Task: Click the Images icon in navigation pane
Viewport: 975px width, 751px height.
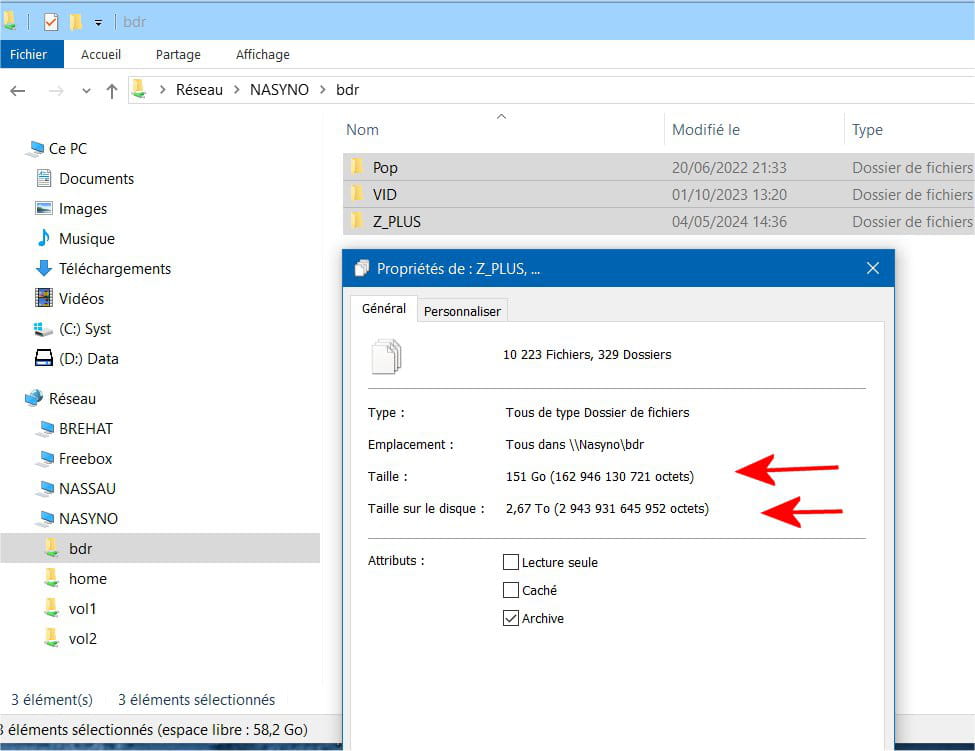Action: pyautogui.click(x=44, y=208)
